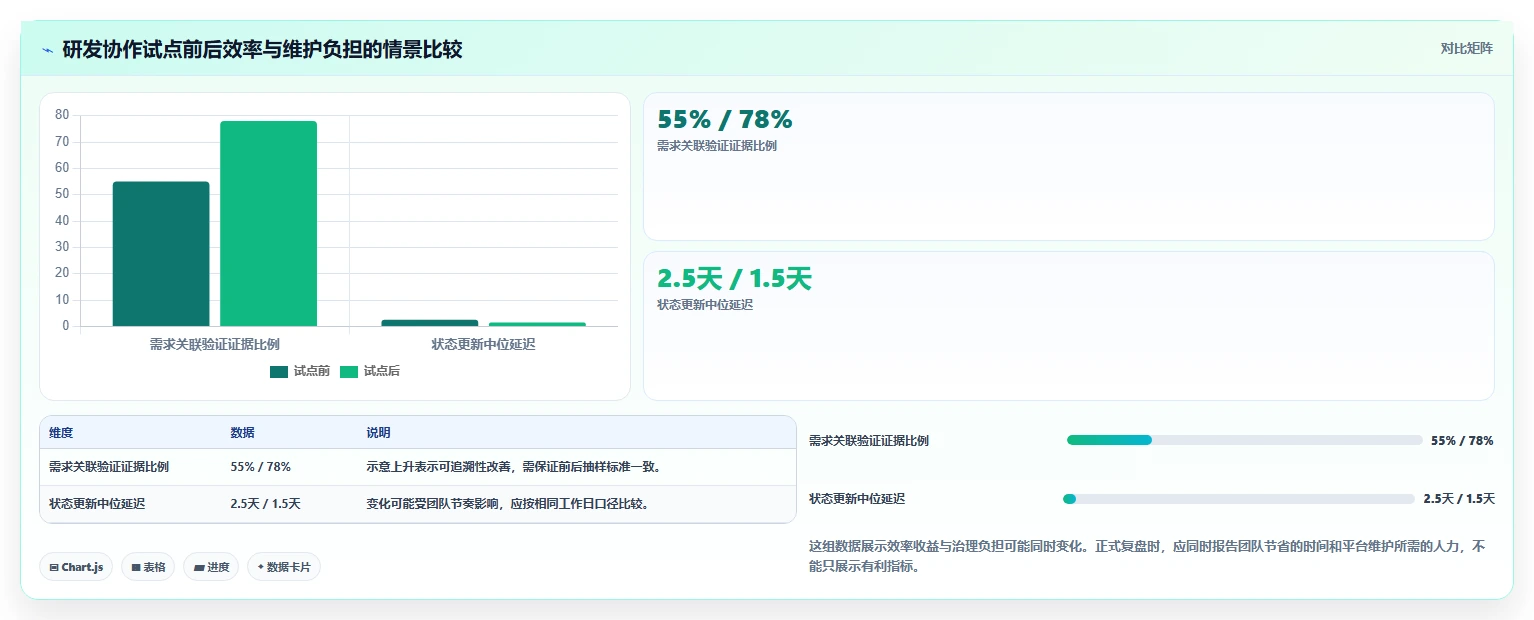
Task: Click the 2.5天 / 1.5天 value beside progress bar
Action: [1459, 499]
